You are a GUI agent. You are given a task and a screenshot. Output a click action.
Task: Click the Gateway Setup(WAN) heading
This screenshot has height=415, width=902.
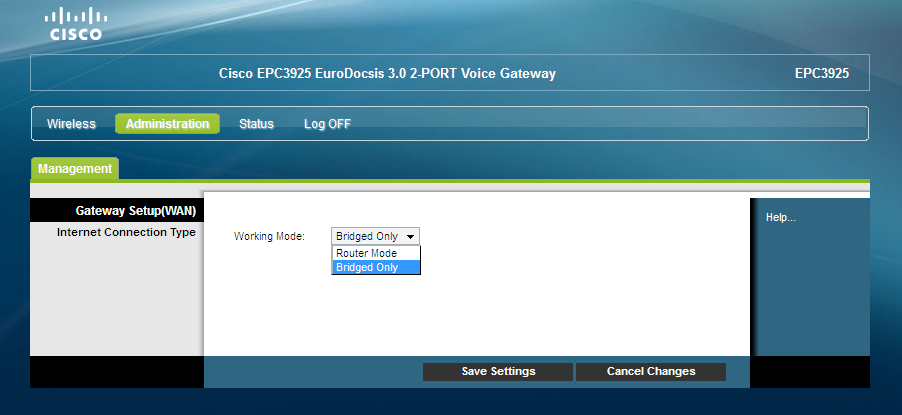[x=136, y=211]
